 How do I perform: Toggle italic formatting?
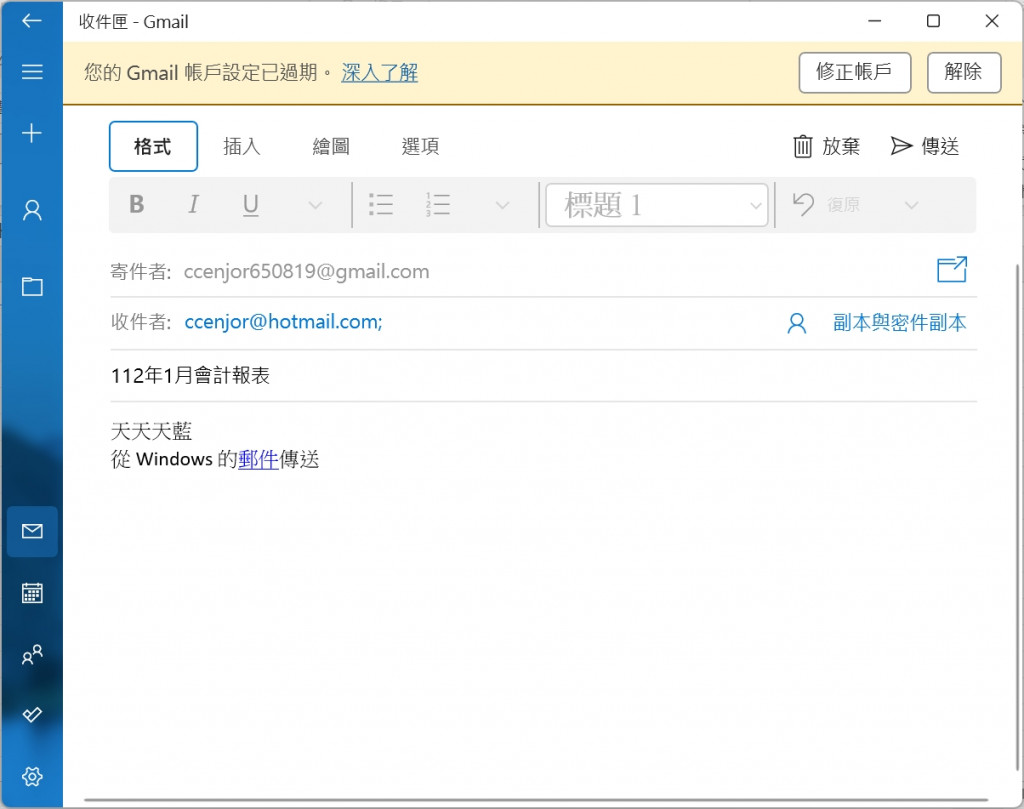click(x=193, y=204)
